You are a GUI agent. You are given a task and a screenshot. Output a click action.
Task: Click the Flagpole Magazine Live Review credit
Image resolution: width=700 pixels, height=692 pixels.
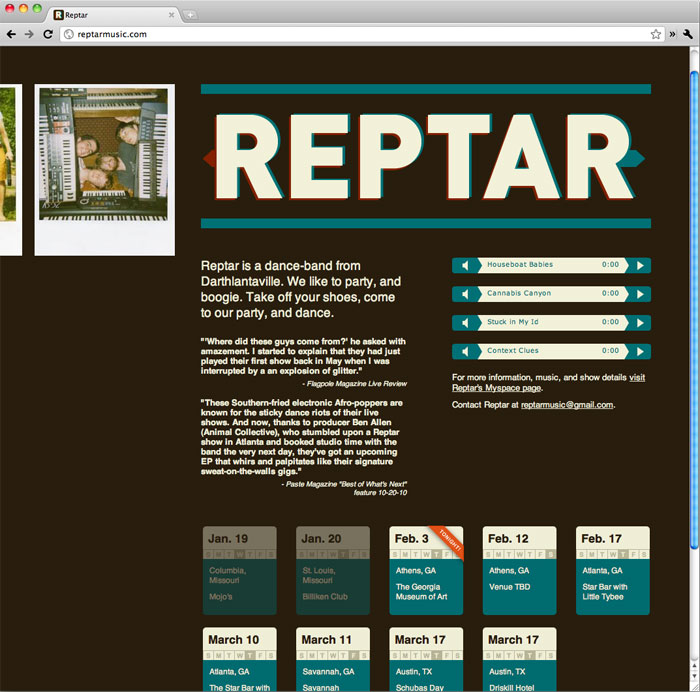point(354,384)
